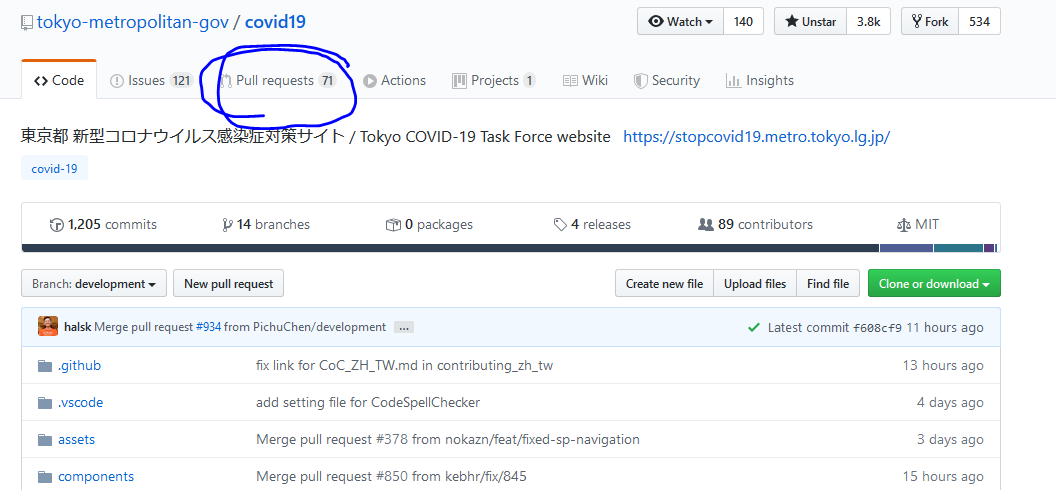Screen dimensions: 1056x490
Task: Click the Issues exclamation circle icon
Action: coord(117,81)
